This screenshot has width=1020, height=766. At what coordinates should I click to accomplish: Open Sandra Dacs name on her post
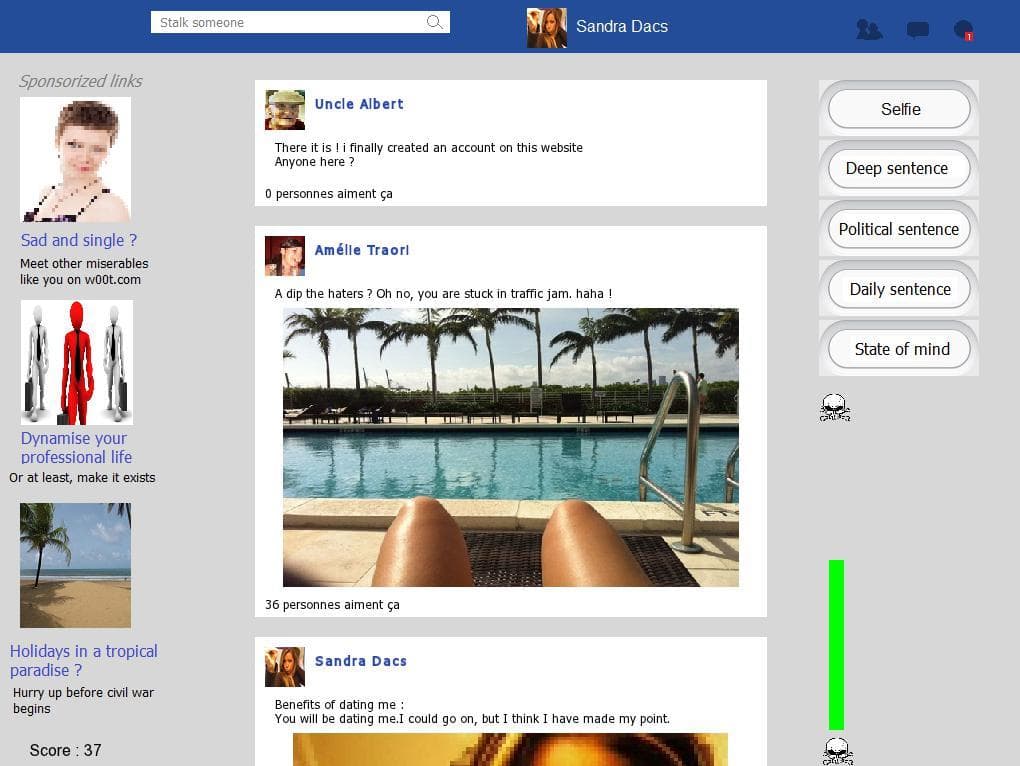tap(360, 661)
